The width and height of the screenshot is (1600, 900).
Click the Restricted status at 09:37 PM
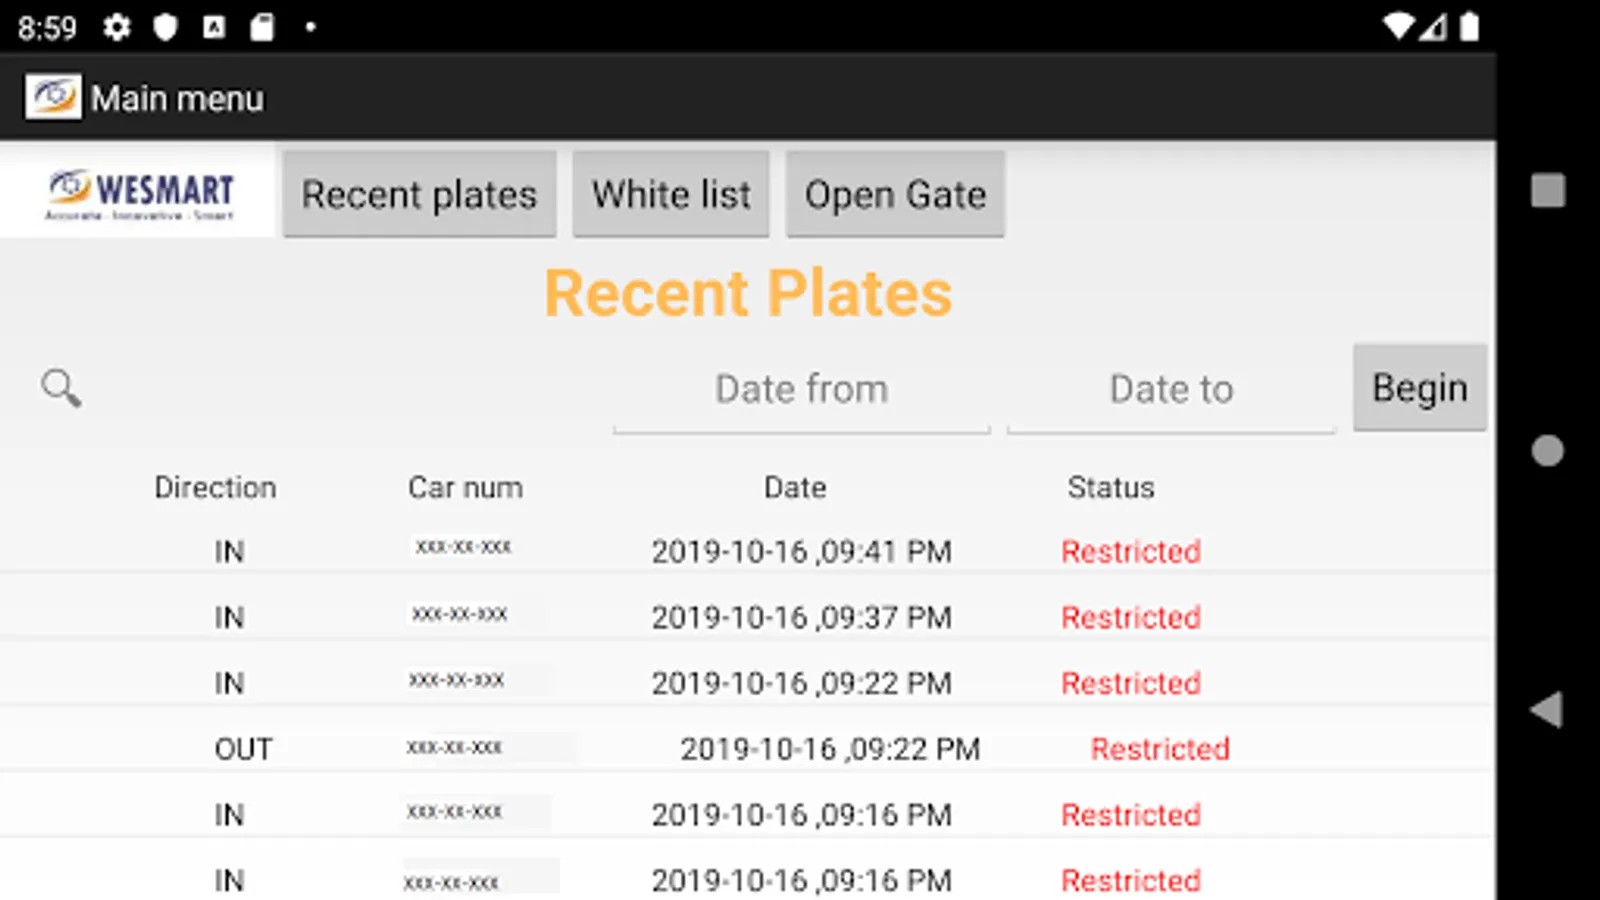[x=1131, y=617]
